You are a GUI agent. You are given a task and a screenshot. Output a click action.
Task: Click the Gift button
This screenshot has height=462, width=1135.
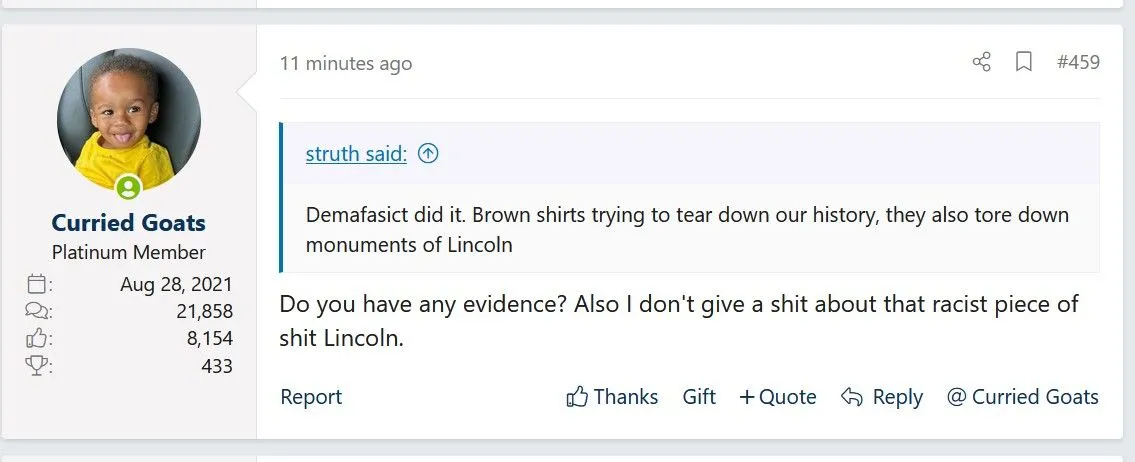699,397
